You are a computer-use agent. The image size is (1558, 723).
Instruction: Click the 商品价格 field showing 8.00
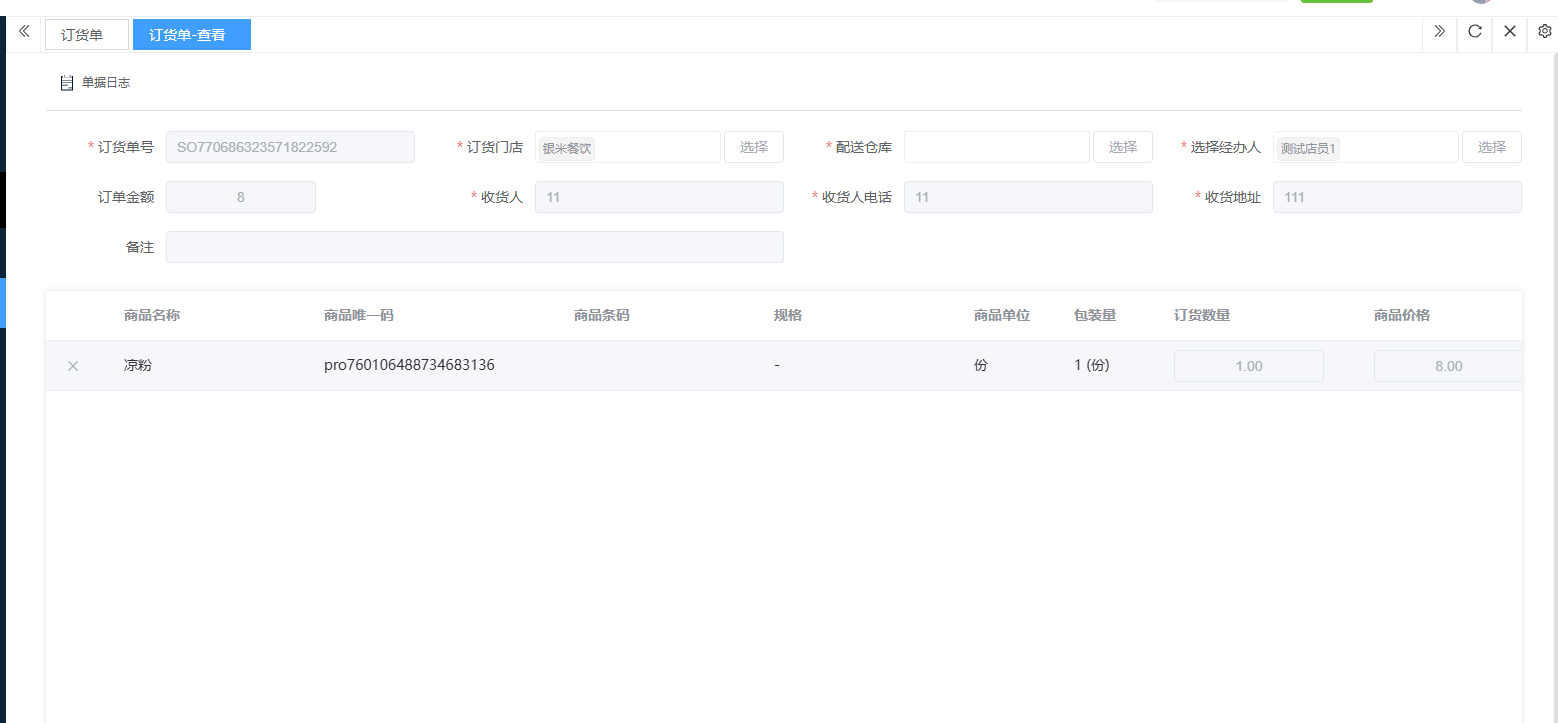point(1447,366)
